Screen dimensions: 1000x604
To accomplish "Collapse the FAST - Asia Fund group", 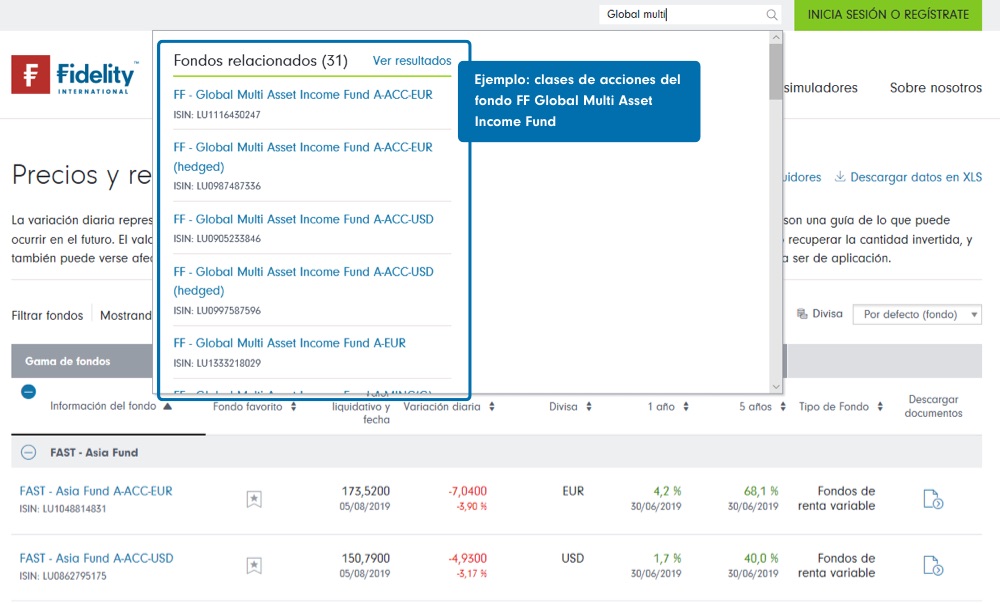I will point(28,452).
